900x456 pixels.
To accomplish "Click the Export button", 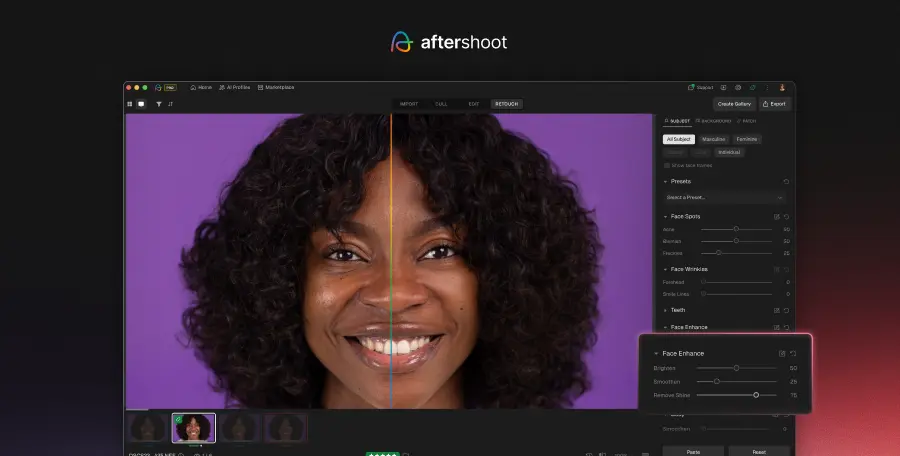I will coord(774,104).
